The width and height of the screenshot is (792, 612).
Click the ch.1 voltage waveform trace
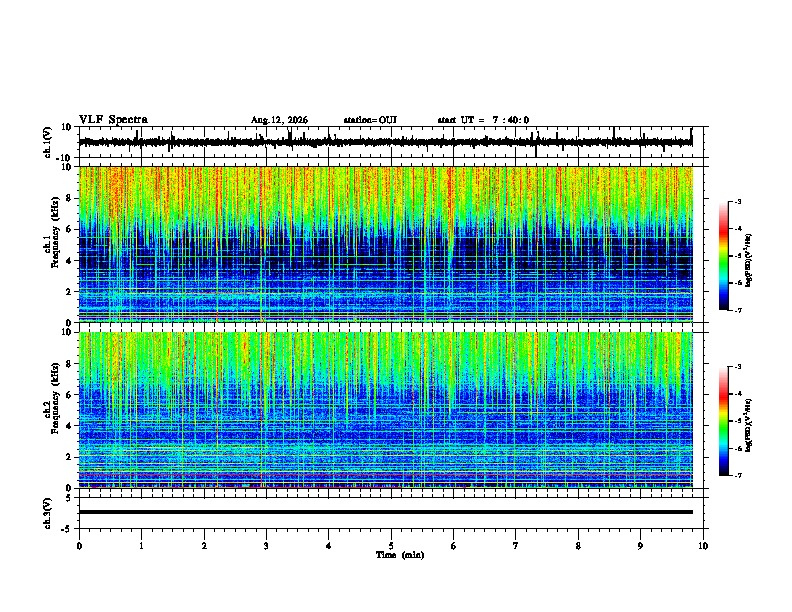coord(386,142)
